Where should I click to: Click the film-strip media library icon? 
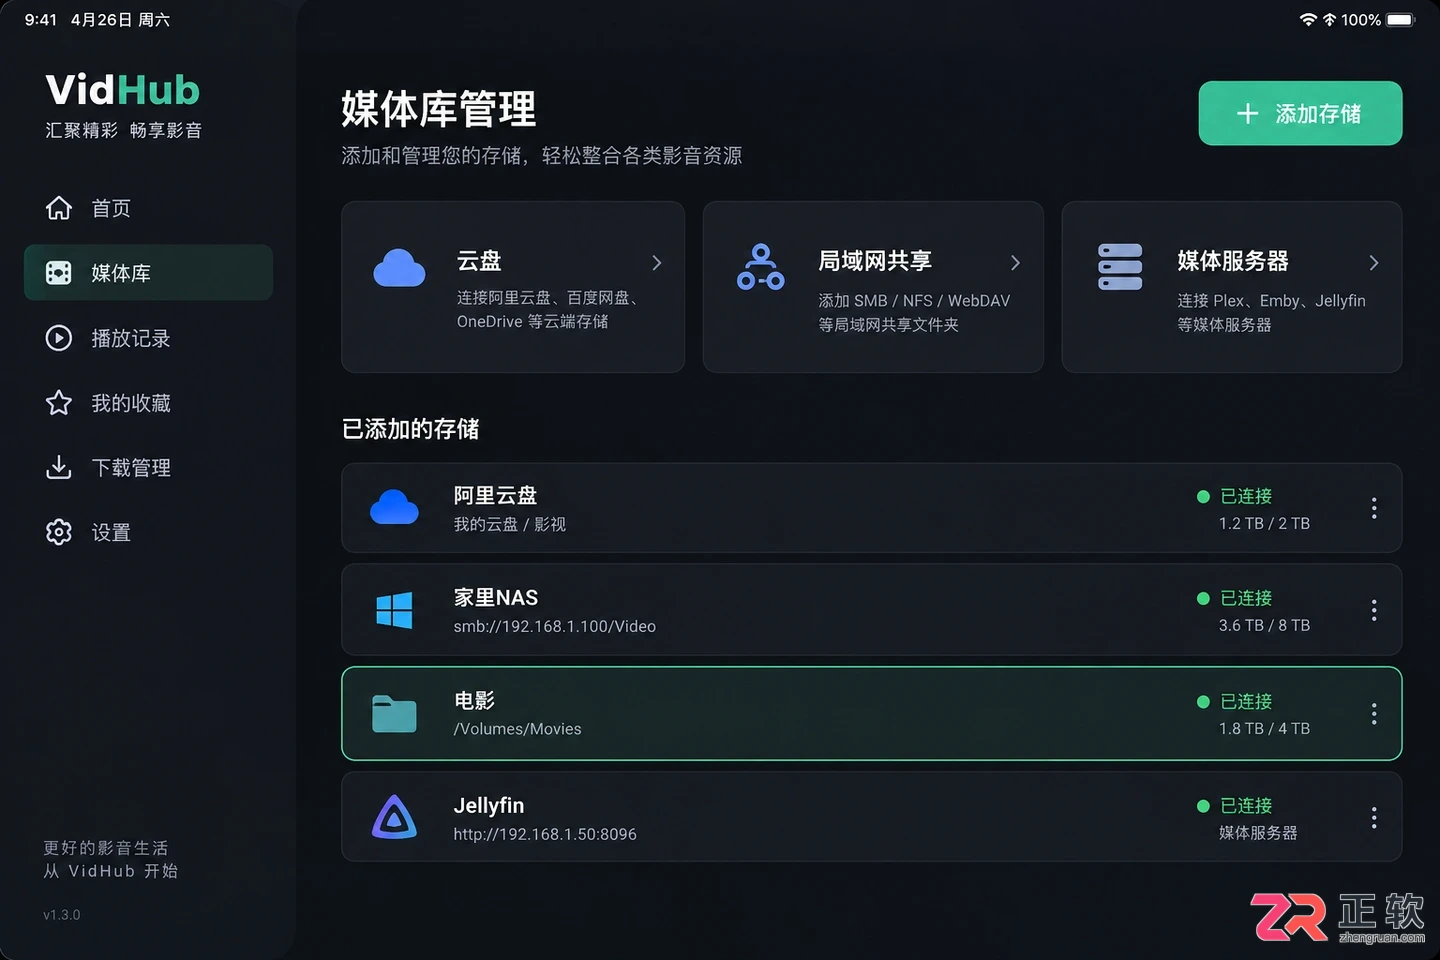(x=59, y=273)
